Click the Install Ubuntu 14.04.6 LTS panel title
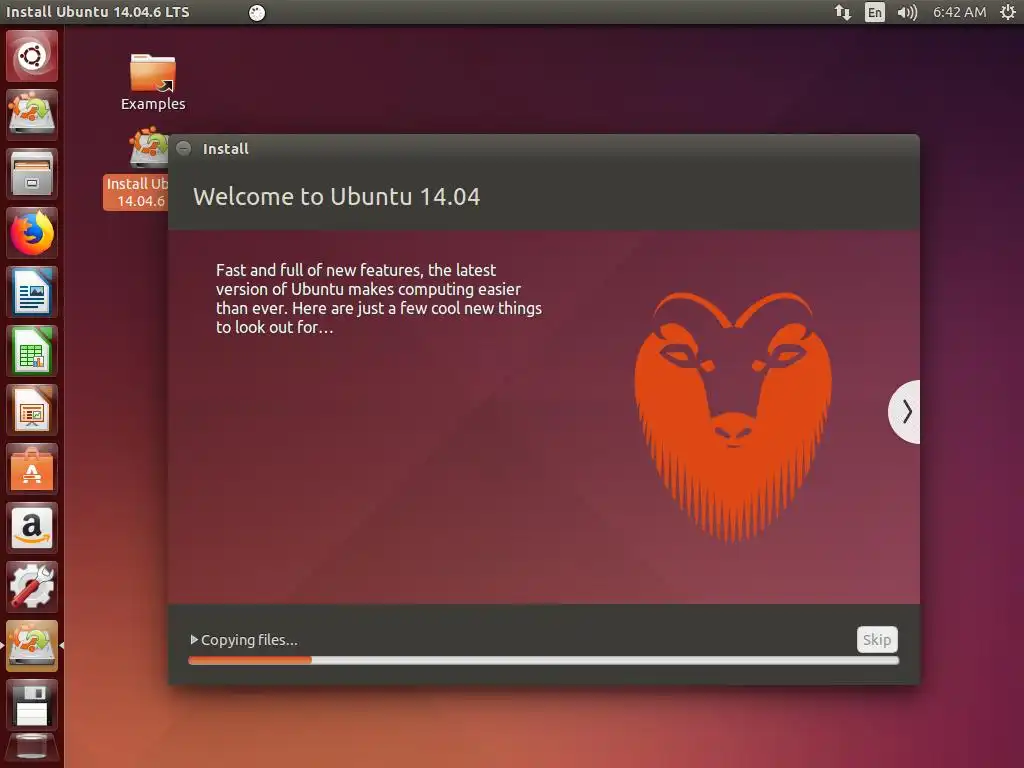The image size is (1024, 768). [97, 12]
